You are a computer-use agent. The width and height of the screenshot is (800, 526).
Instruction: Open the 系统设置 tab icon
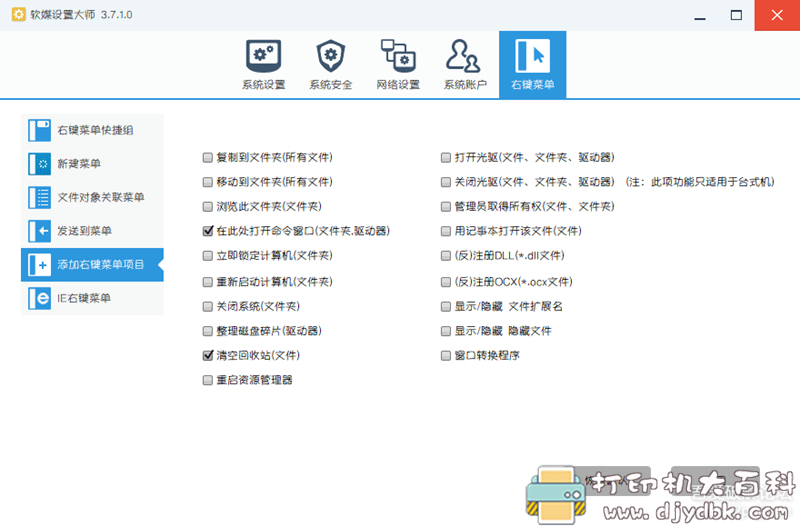tap(263, 56)
